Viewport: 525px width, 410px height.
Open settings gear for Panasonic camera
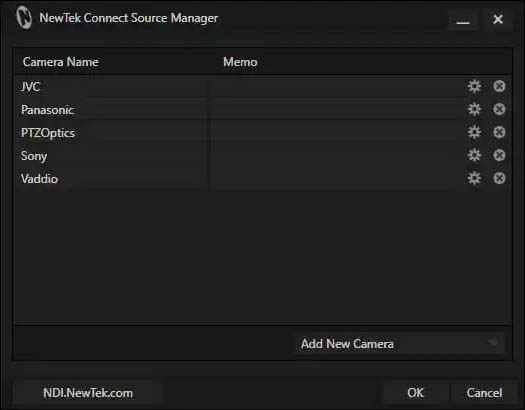pyautogui.click(x=474, y=109)
